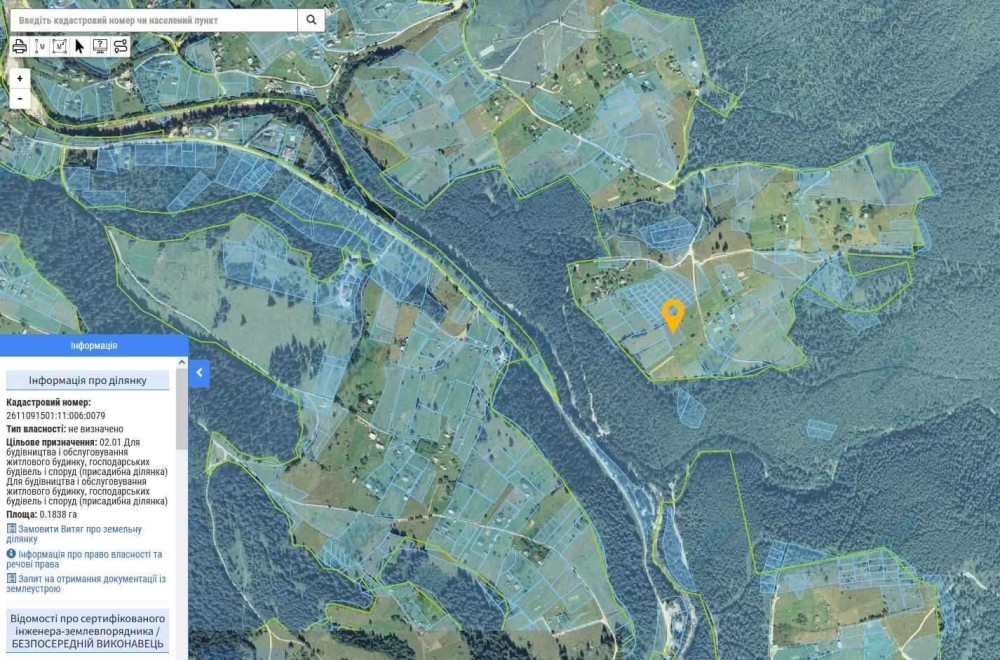Click the Кадастровий номер label

point(48,402)
